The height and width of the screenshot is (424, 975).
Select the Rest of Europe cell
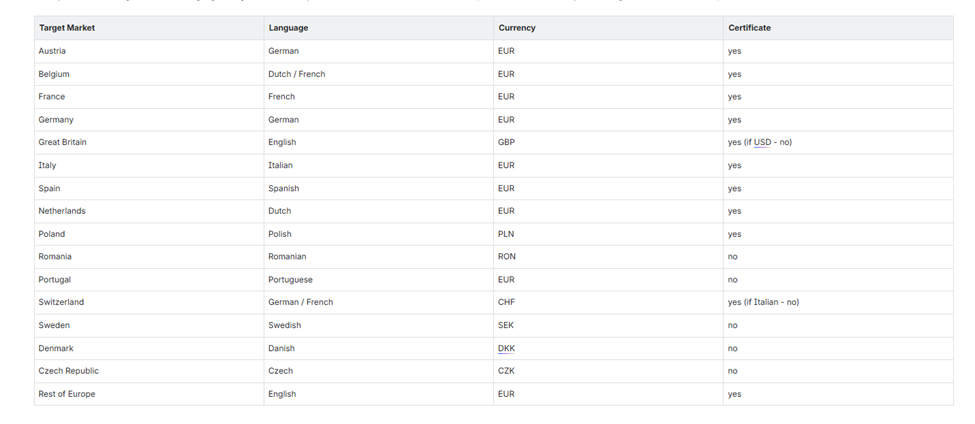(x=67, y=394)
